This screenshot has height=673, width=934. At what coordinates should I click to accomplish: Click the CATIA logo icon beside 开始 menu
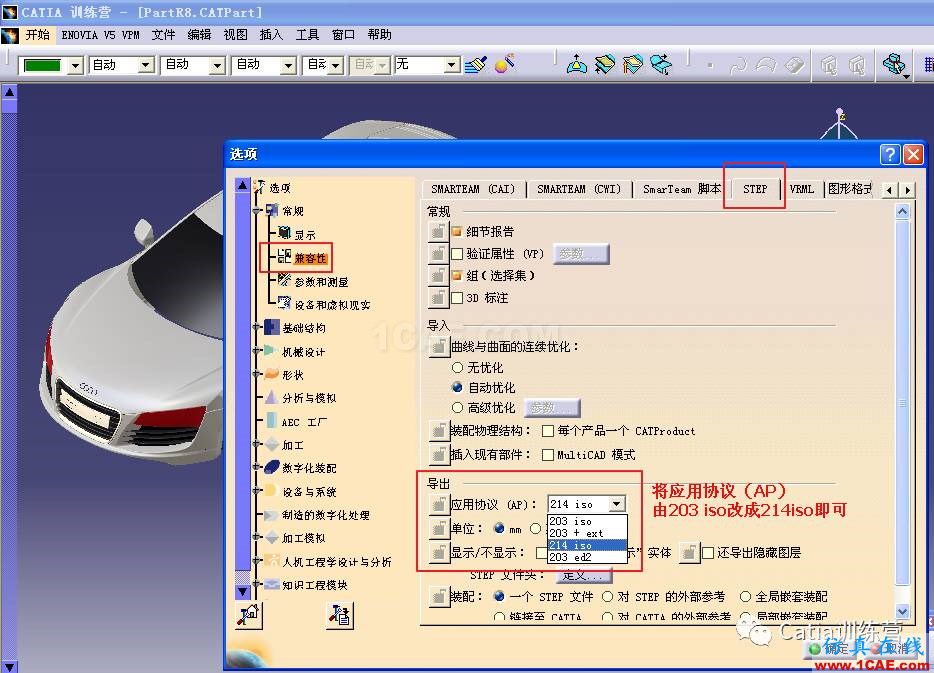10,35
